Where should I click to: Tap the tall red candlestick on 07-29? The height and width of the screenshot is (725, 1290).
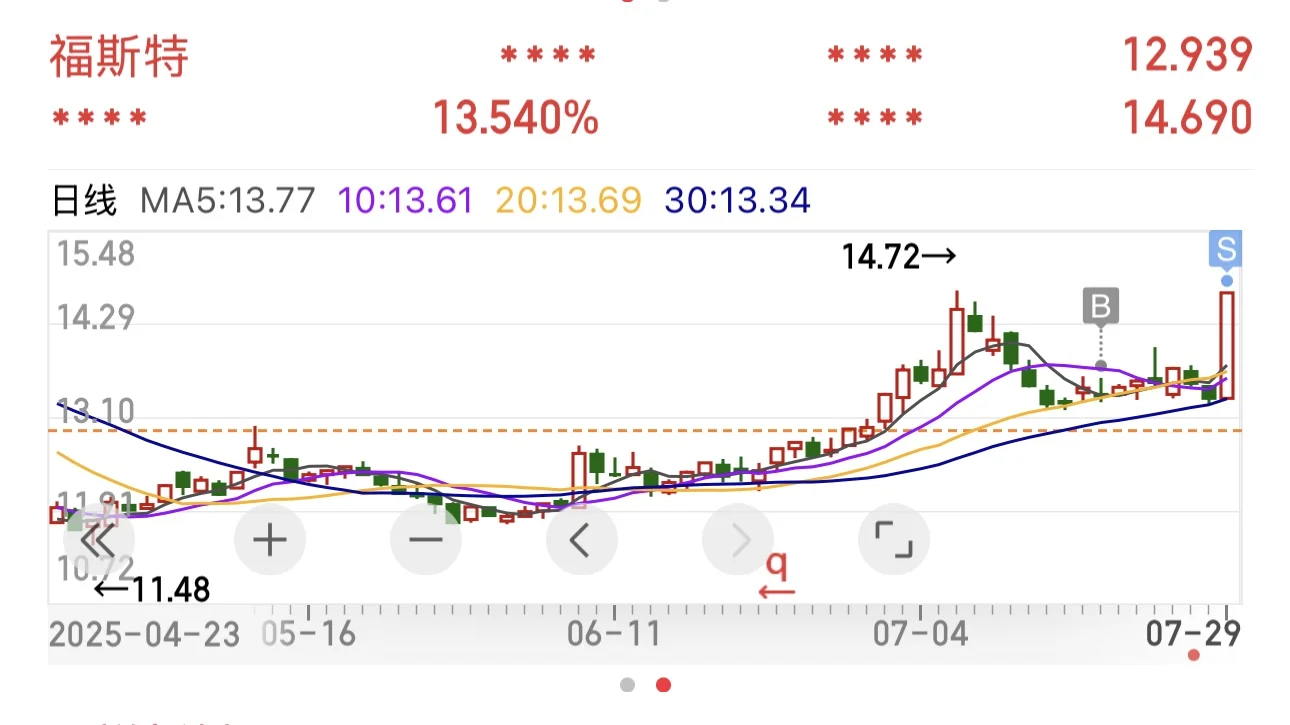(x=1226, y=345)
